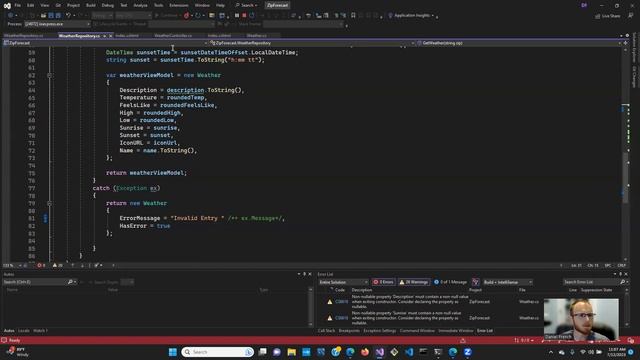The width and height of the screenshot is (640, 360).
Task: Toggle the Warnings filter in Error List
Action: coord(414,282)
